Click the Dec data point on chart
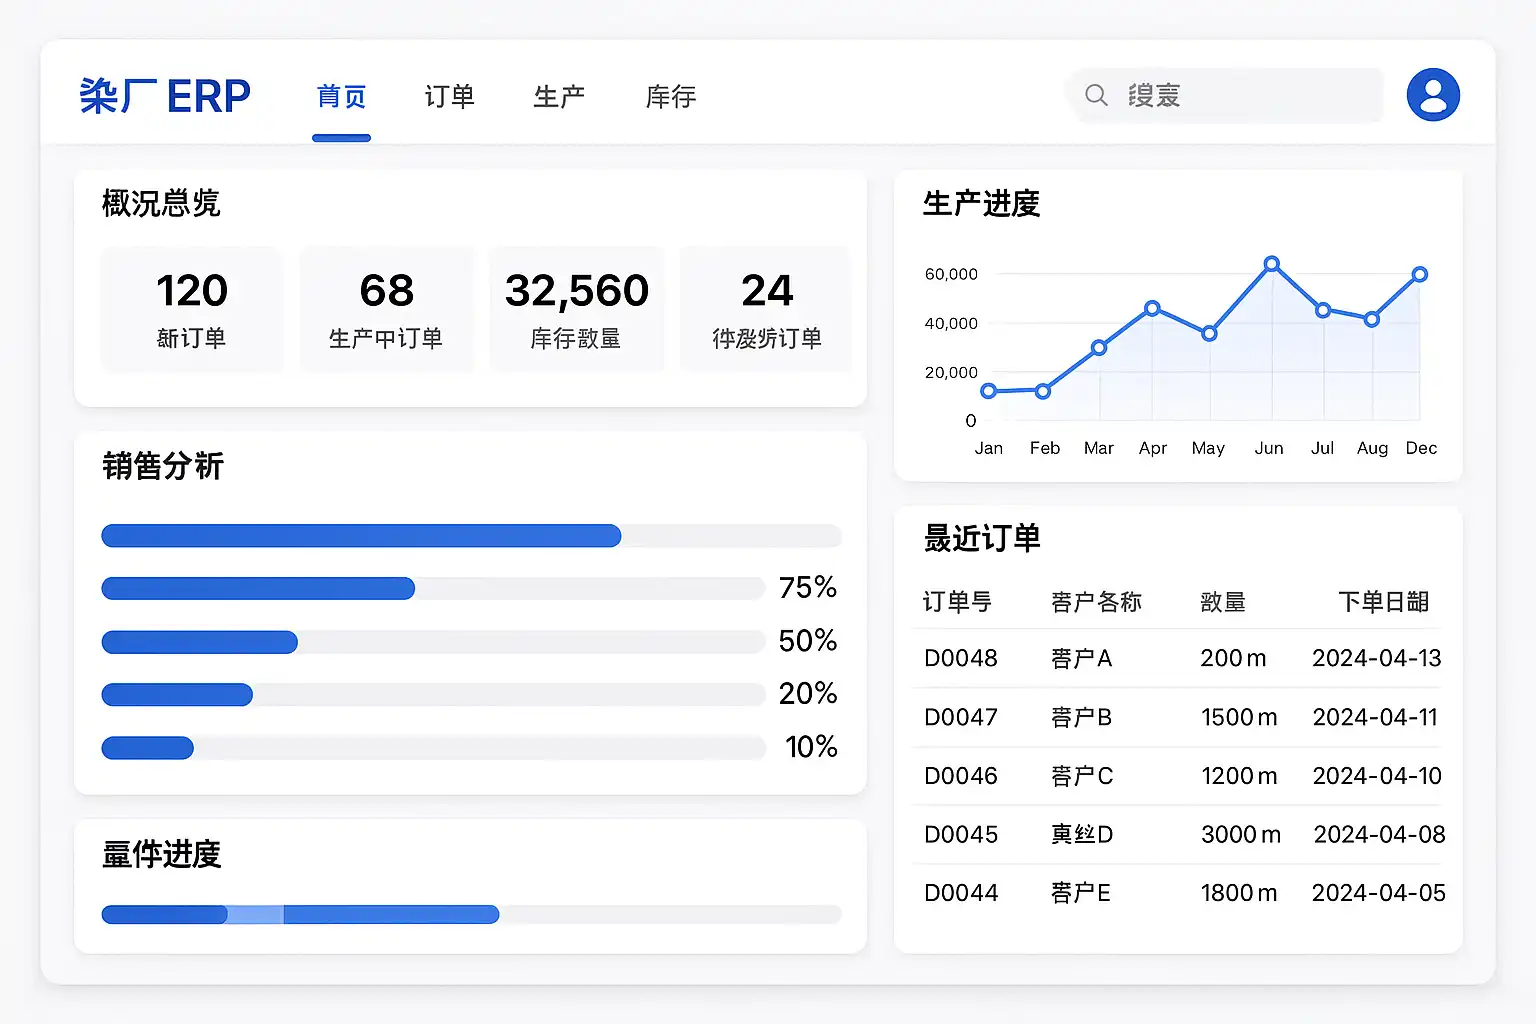Image resolution: width=1536 pixels, height=1024 pixels. (x=1419, y=274)
